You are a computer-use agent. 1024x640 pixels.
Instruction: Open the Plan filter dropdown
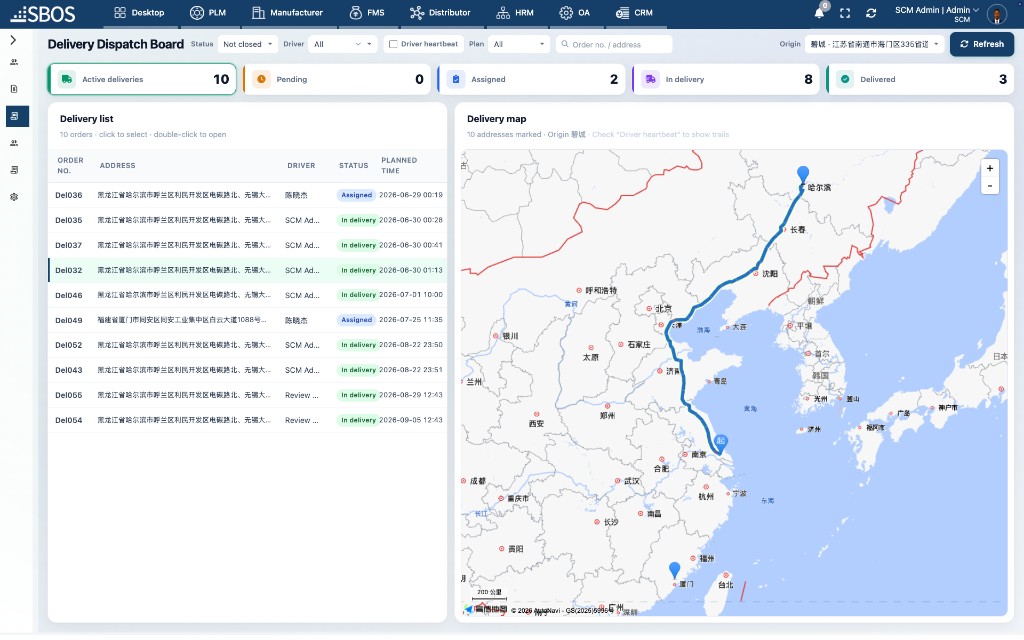519,44
